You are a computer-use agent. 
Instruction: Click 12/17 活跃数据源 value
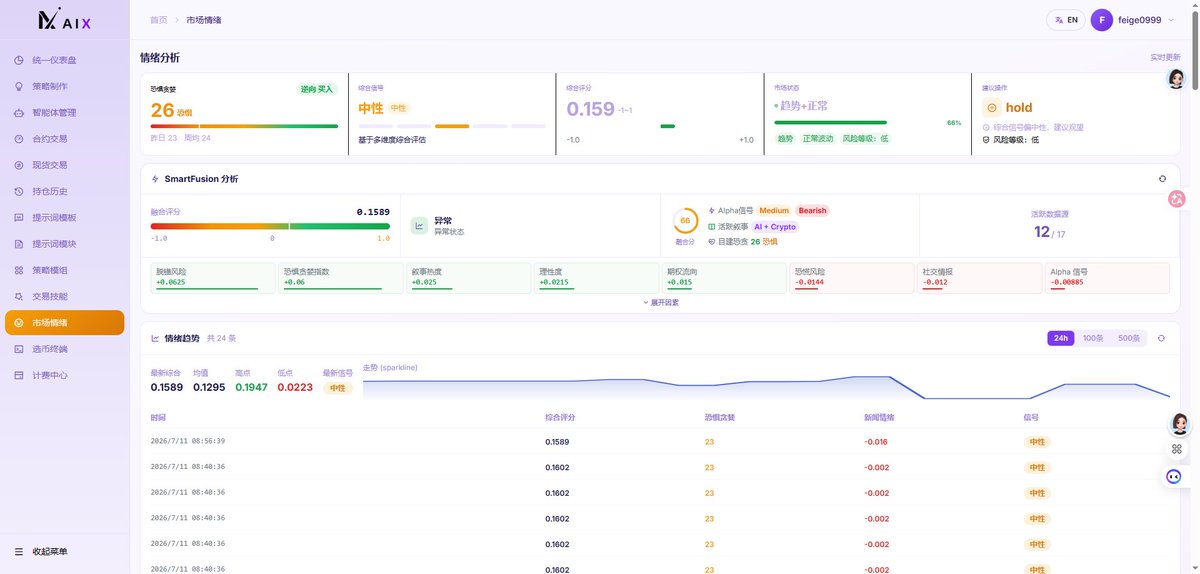(1049, 232)
